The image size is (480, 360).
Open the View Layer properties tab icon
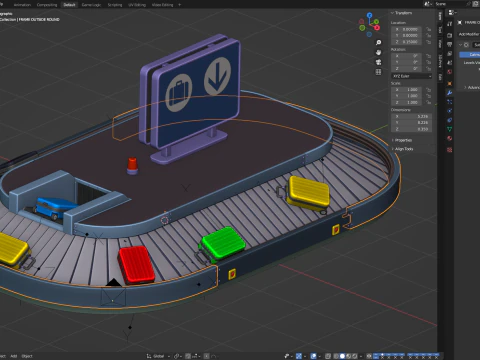coord(450,54)
